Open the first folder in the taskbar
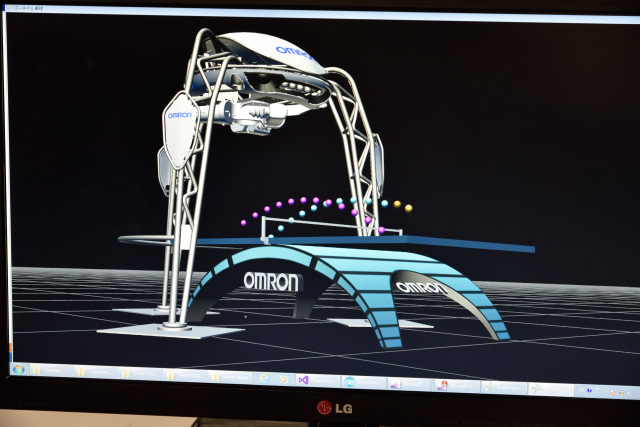This screenshot has width=640, height=427. (51, 371)
